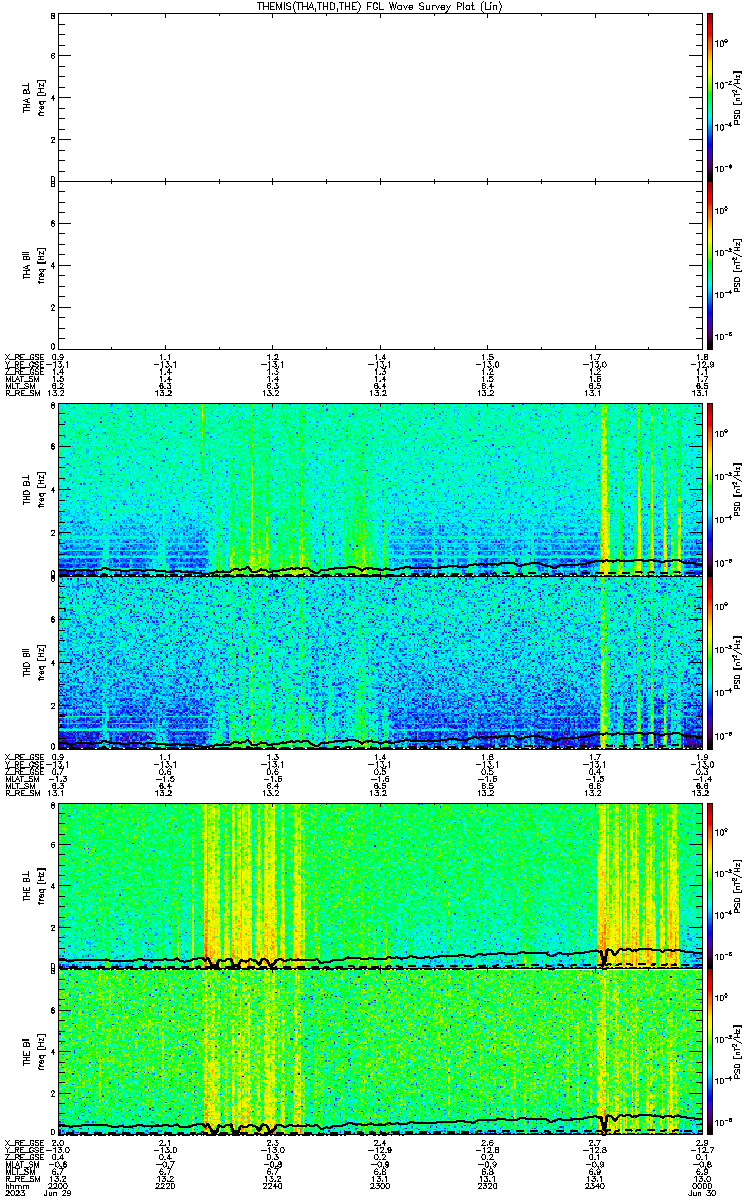Click the Jun 30 date label

pyautogui.click(x=688, y=1193)
